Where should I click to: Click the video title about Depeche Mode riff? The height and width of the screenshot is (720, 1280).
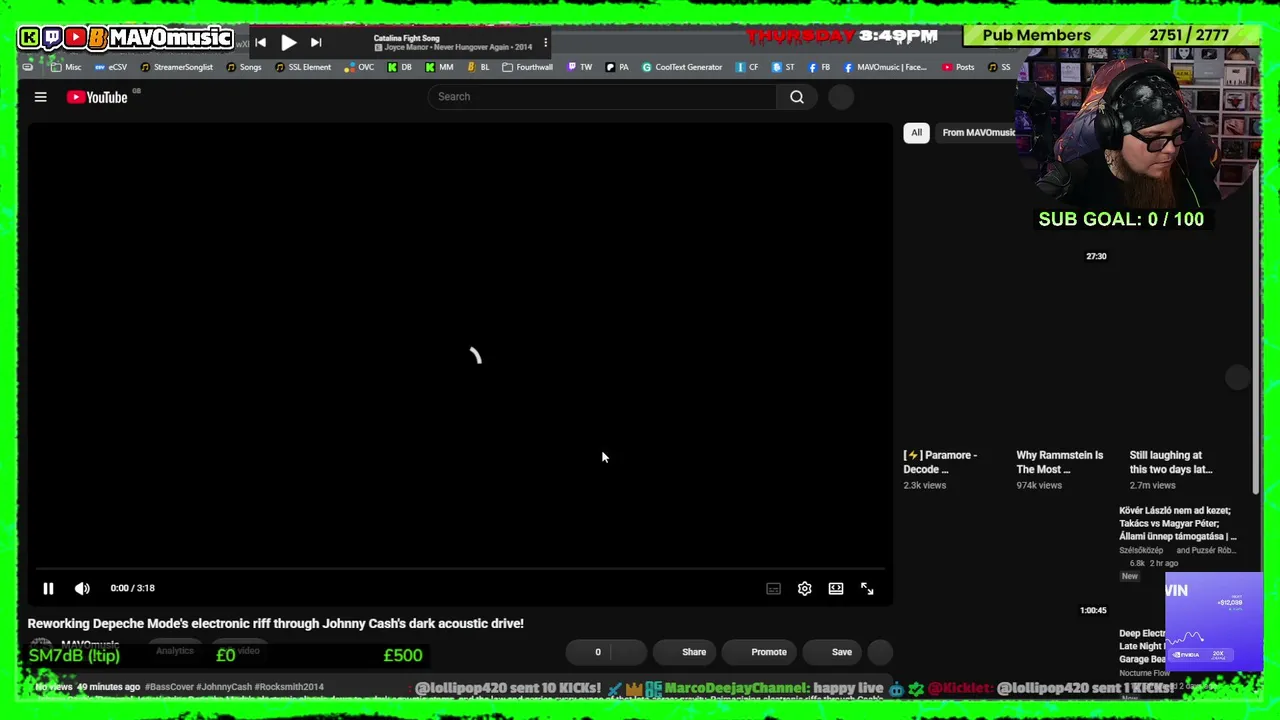tap(276, 623)
